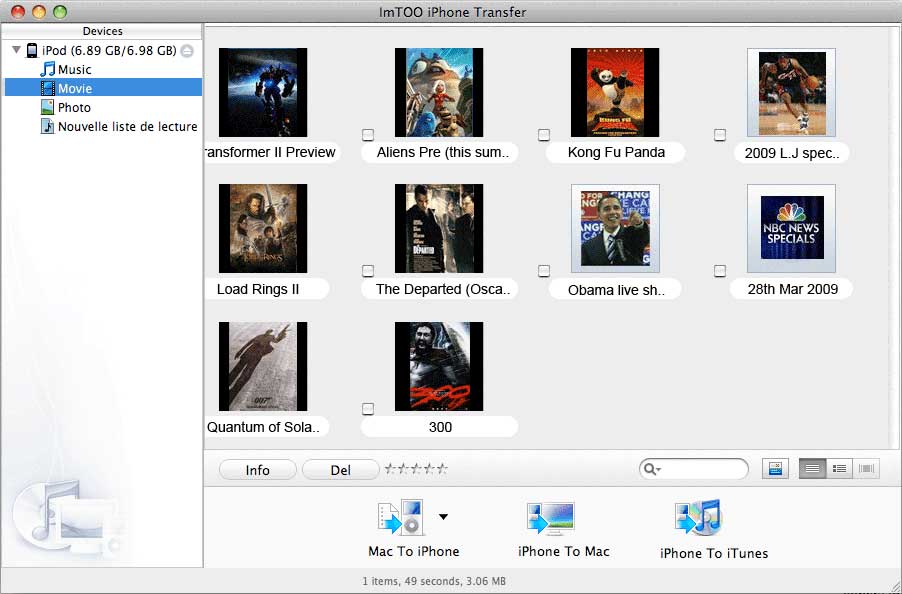Check the Kong Fu Panda checkbox

(544, 135)
